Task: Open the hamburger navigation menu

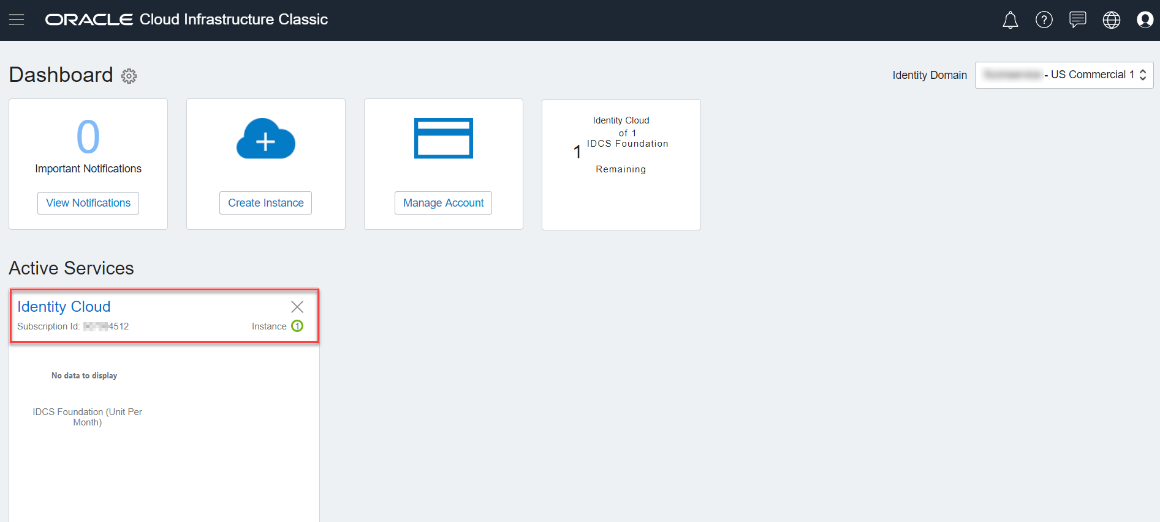Action: click(x=16, y=20)
